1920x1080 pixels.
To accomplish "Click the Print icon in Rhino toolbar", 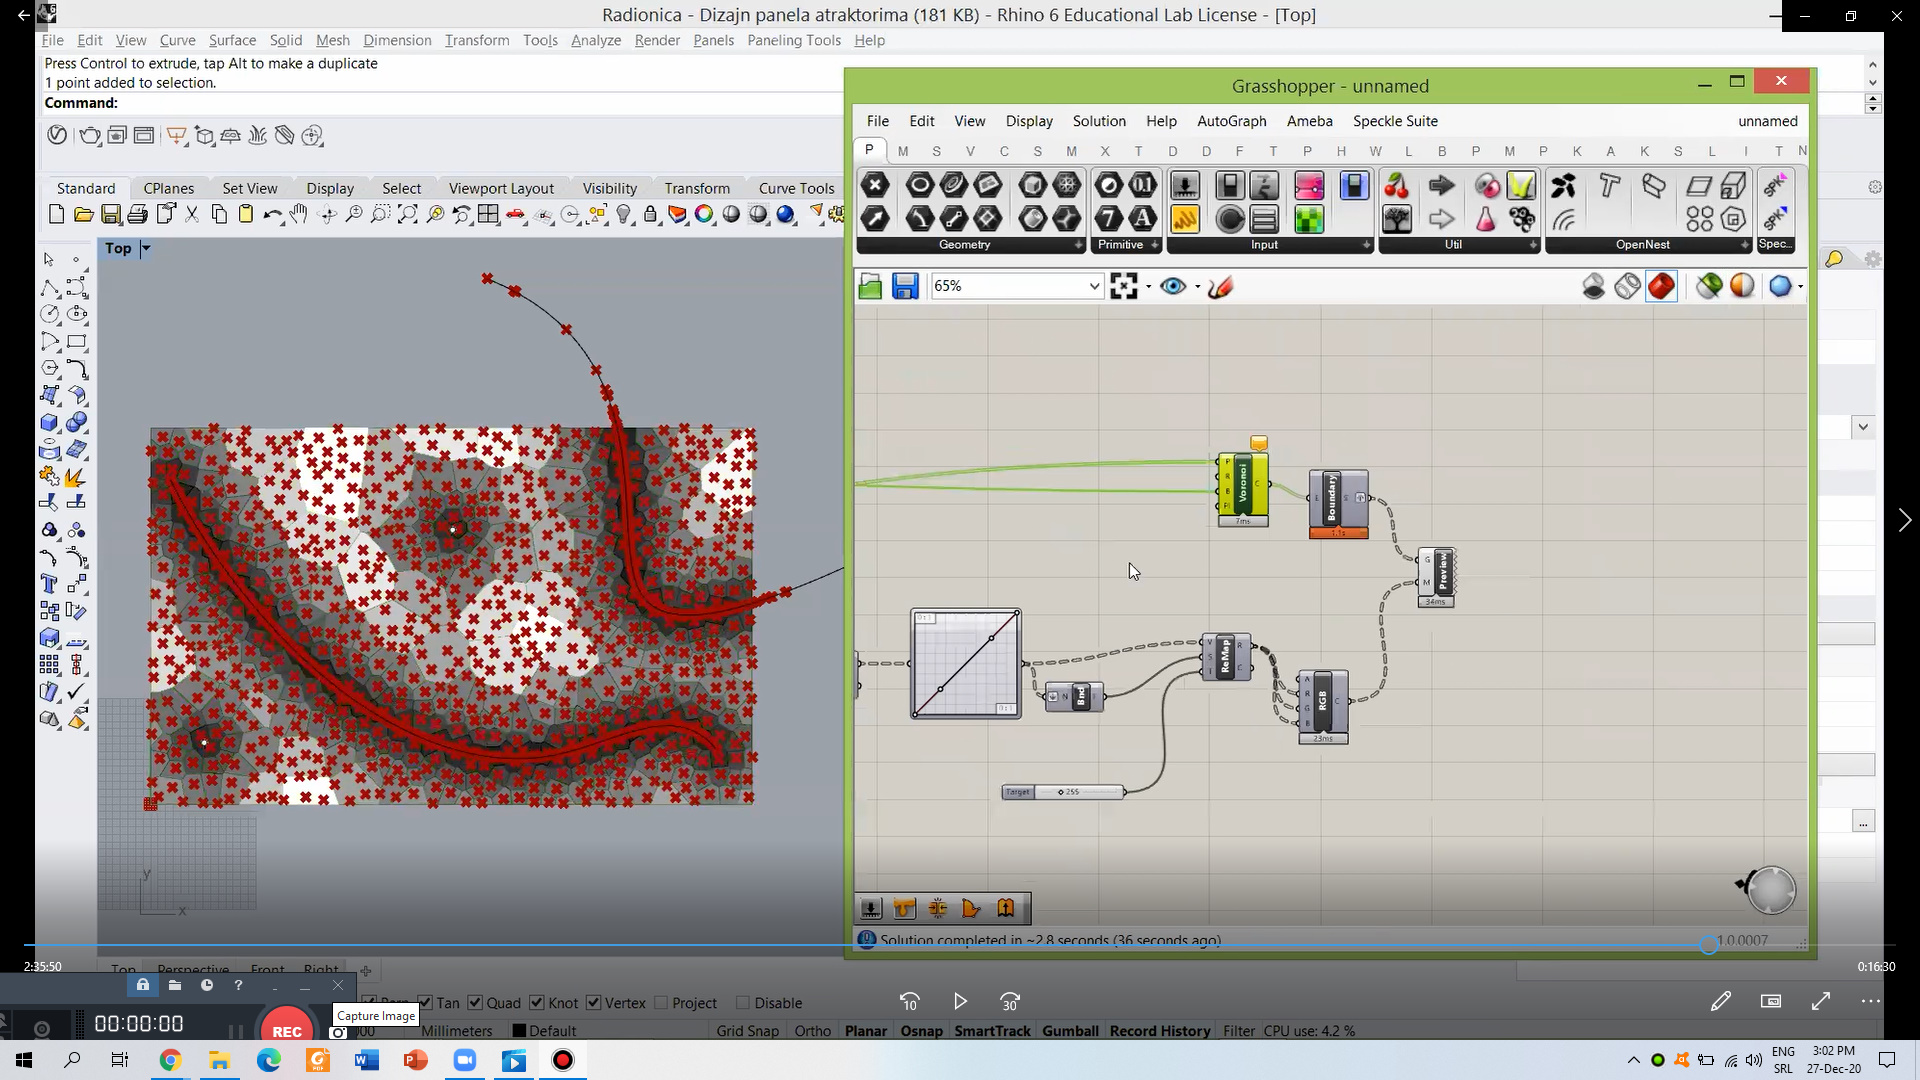I will (138, 214).
